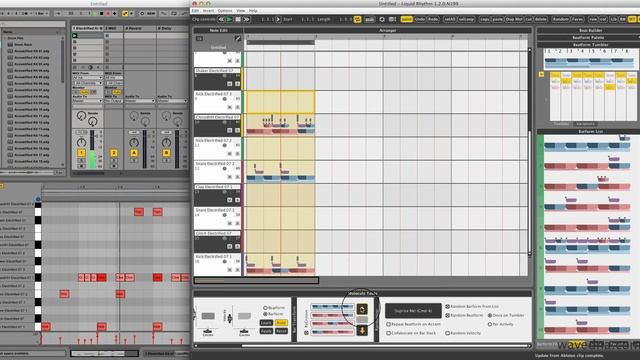Click the Random button in toolbar
Viewport: 640px width, 360px height.
point(560,19)
